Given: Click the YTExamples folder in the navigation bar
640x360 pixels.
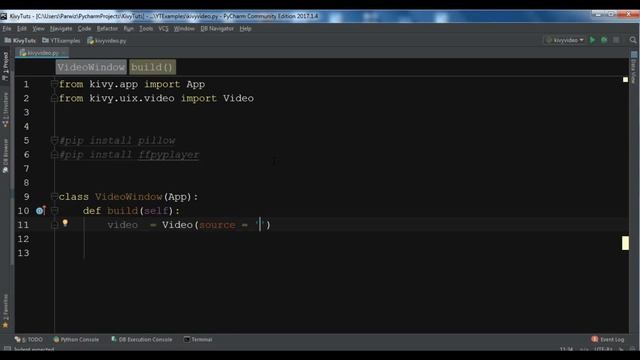Looking at the screenshot, I should (x=61, y=40).
